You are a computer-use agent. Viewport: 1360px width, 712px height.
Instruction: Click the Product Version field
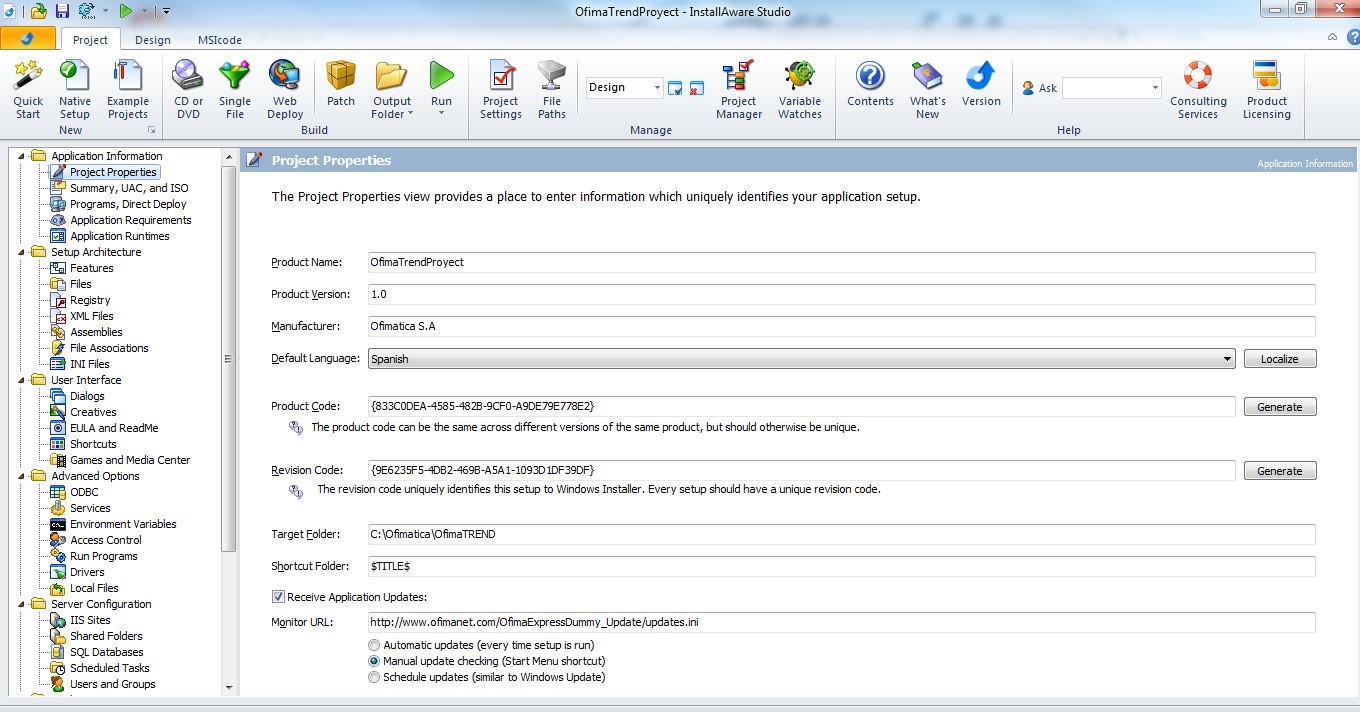coord(842,294)
